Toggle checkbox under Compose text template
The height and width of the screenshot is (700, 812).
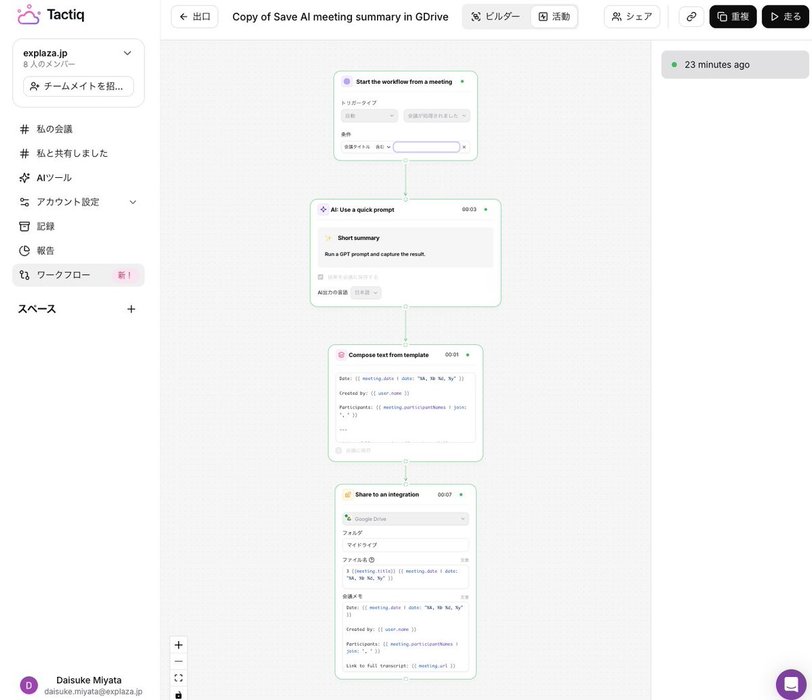(339, 450)
